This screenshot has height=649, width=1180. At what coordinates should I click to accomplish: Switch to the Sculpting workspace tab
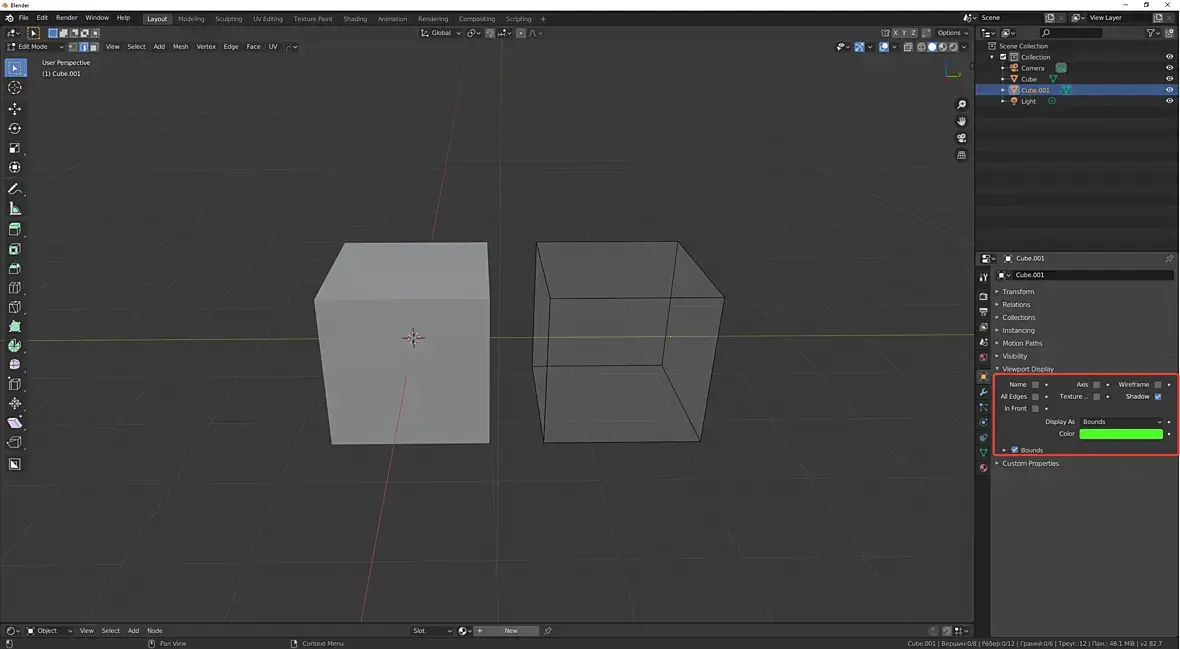pyautogui.click(x=228, y=19)
